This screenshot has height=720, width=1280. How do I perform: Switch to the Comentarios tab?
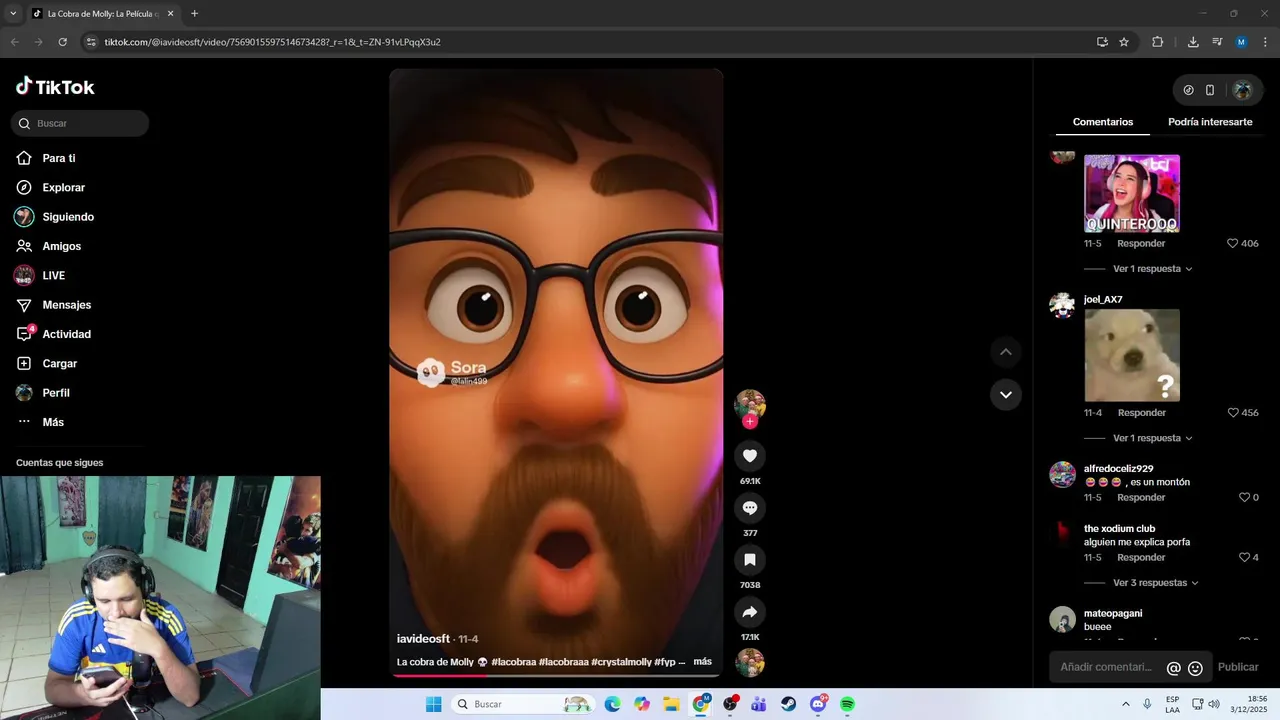(x=1103, y=122)
